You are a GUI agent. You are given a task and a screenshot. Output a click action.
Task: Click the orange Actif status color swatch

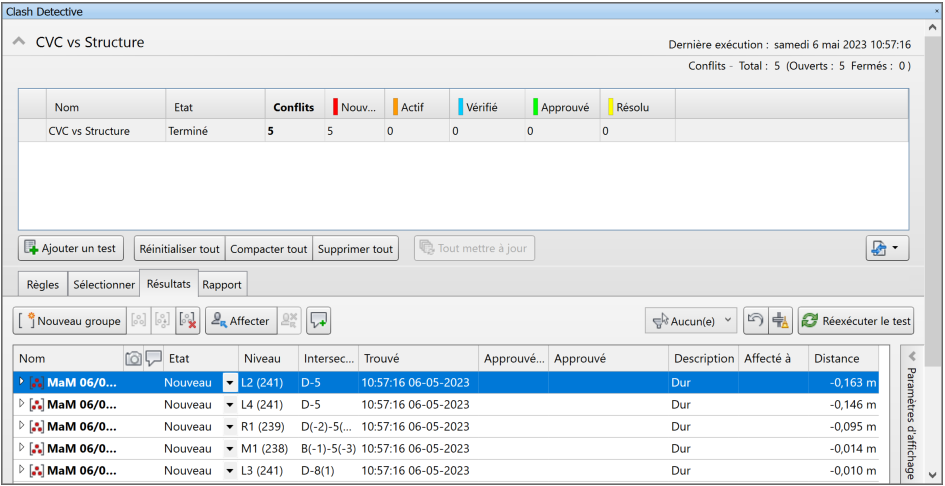point(395,107)
